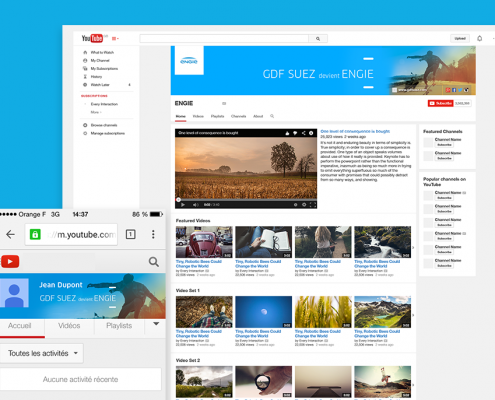The image size is (495, 400).
Task: Switch to the channel Home tab
Action: (x=181, y=116)
